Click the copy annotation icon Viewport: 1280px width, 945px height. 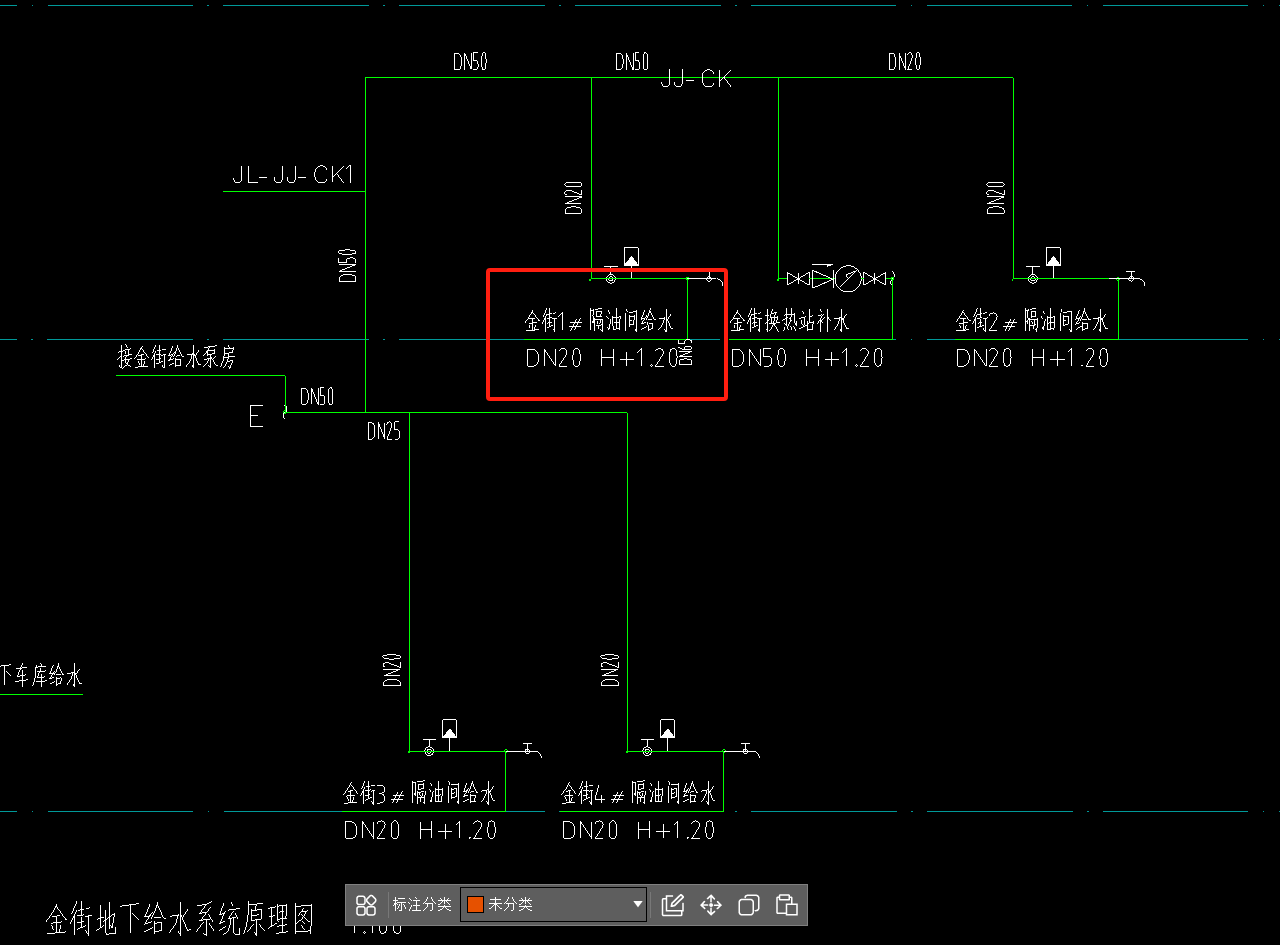(749, 905)
